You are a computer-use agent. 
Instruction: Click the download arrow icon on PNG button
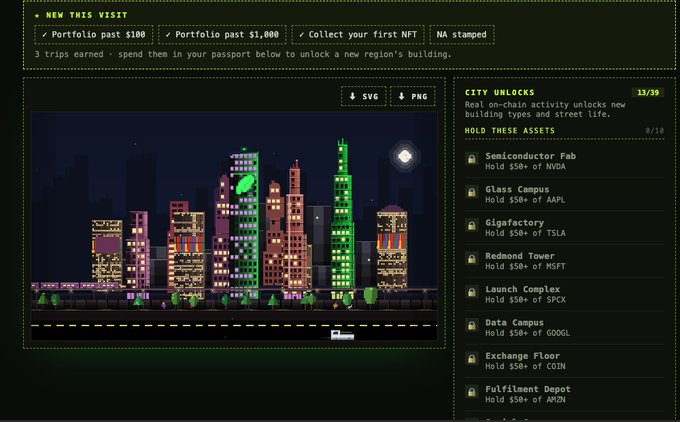(x=402, y=96)
